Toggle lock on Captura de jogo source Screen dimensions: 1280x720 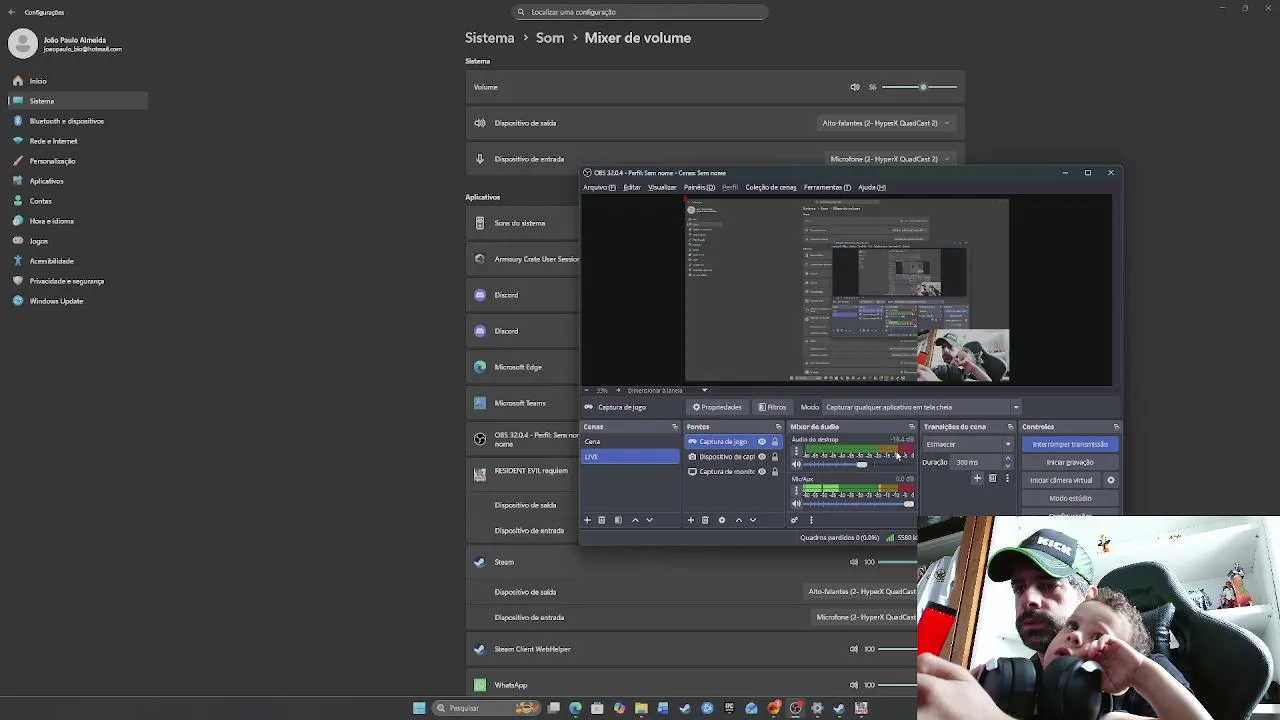click(774, 442)
